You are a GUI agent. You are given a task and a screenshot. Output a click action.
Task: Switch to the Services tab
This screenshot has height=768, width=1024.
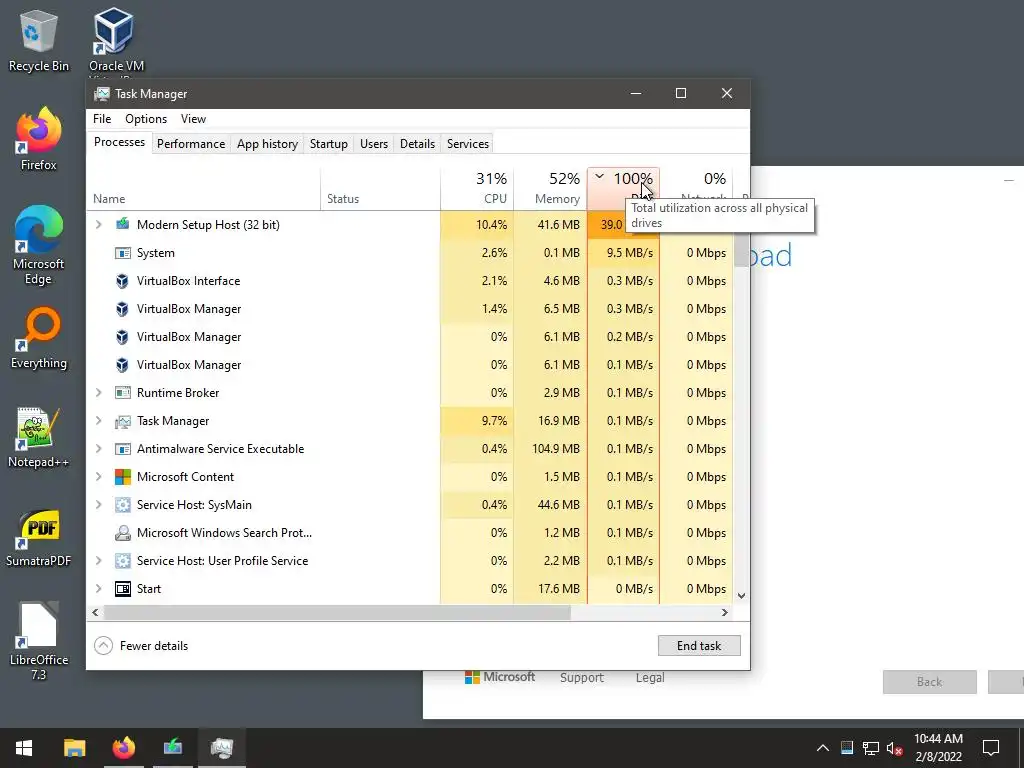pyautogui.click(x=468, y=144)
